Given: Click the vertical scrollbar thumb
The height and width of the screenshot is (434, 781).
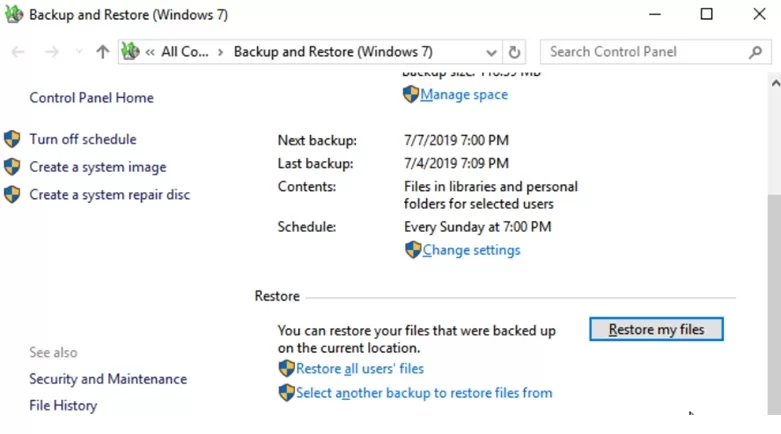Looking at the screenshot, I should point(775,304).
